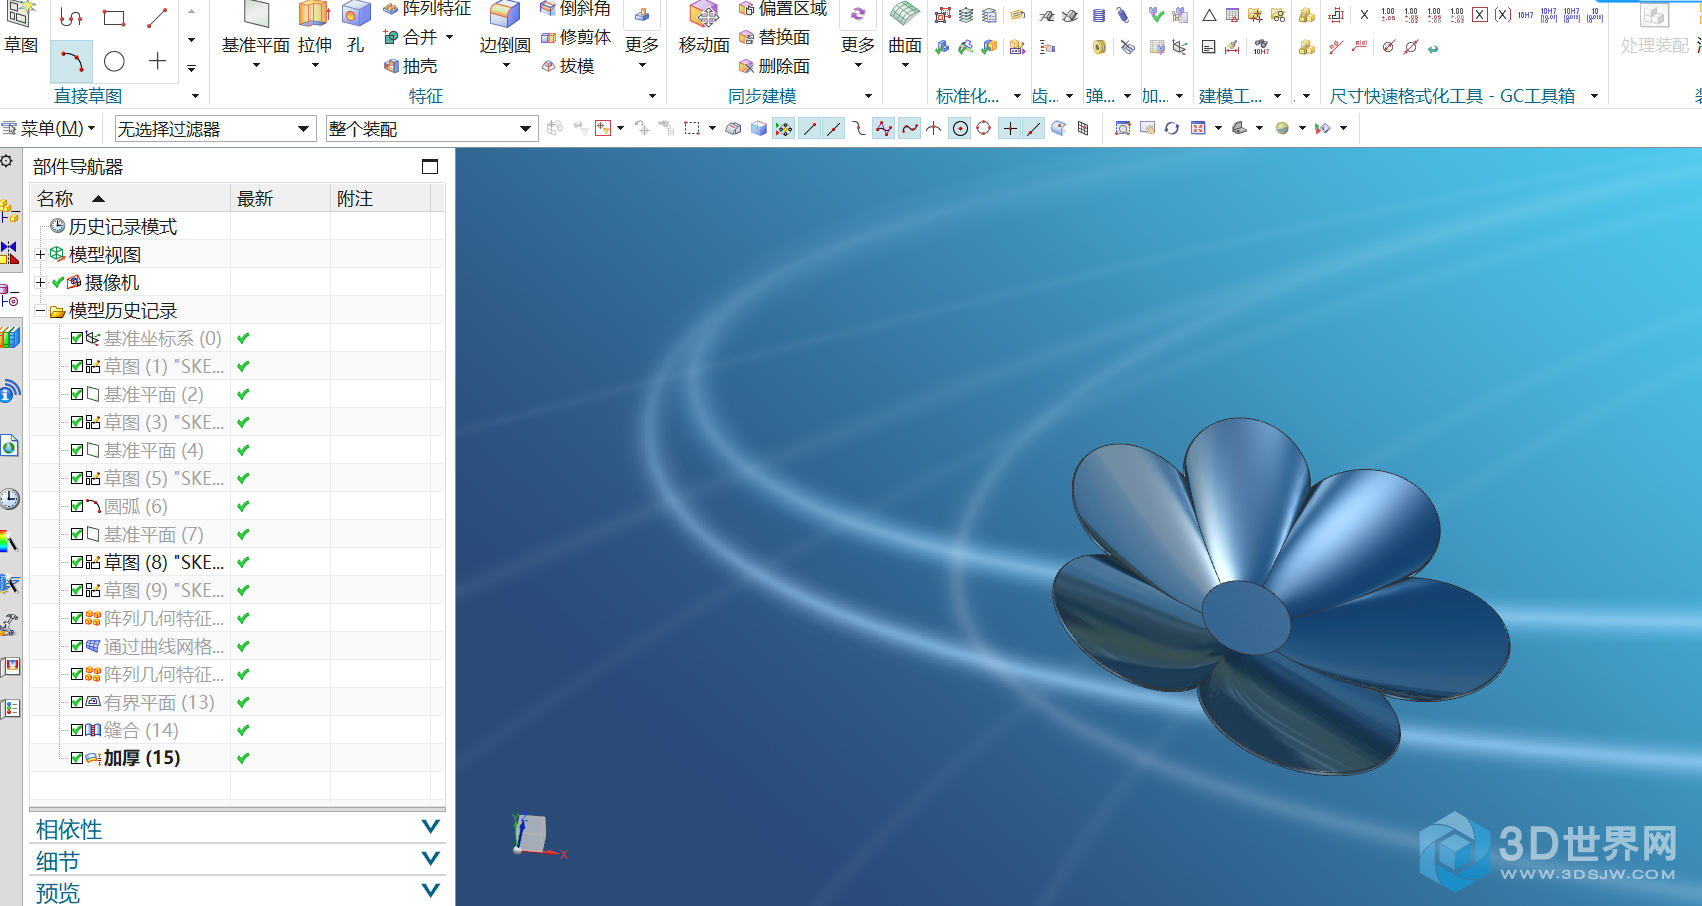Expand the 相依性 panel
The height and width of the screenshot is (906, 1702).
(x=431, y=827)
